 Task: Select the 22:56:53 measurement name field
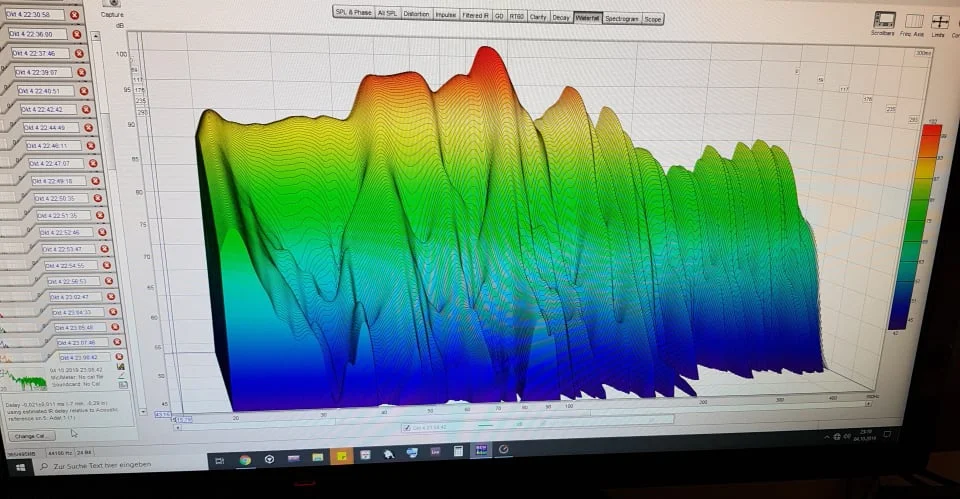75,282
